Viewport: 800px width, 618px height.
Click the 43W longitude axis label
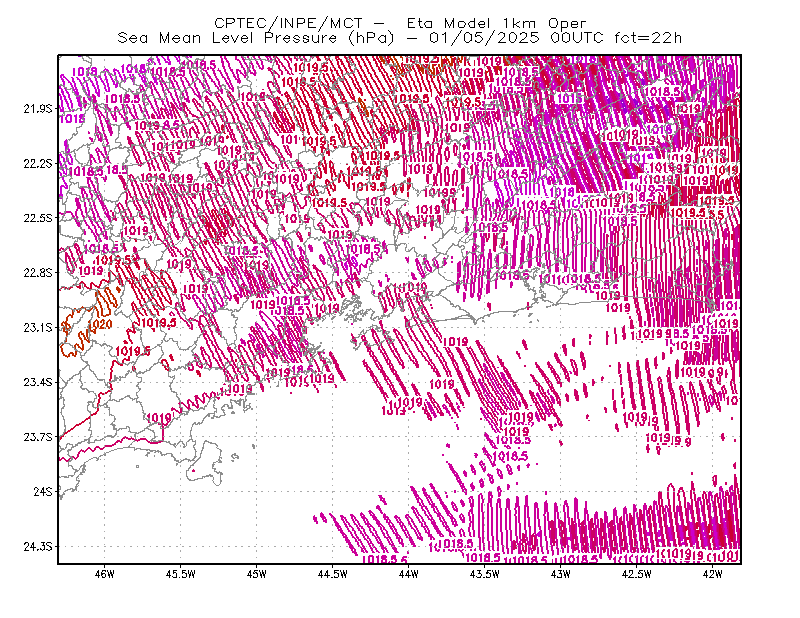point(560,574)
